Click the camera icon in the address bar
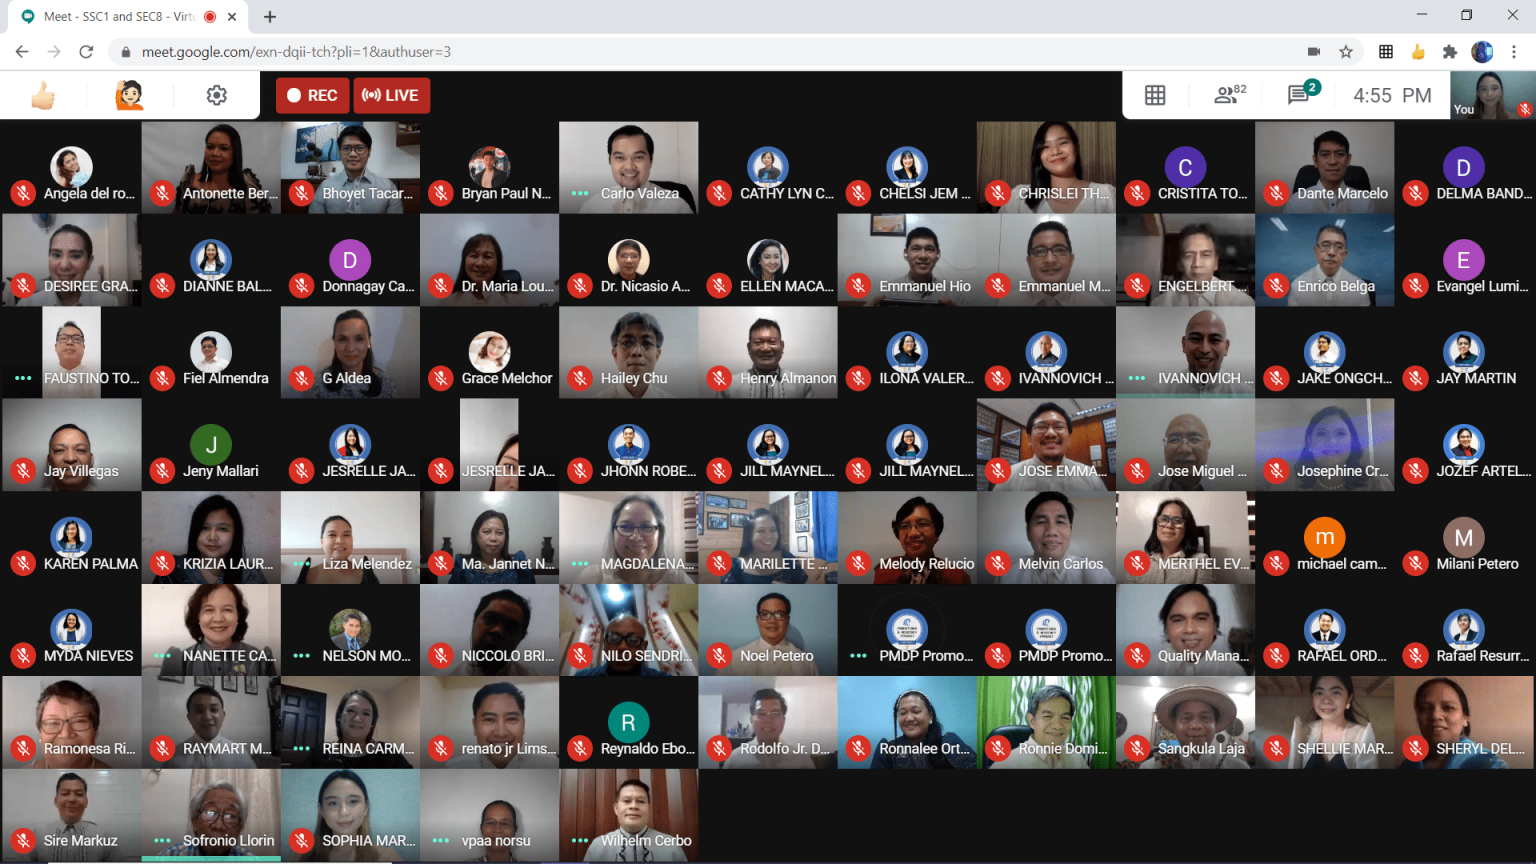Viewport: 1536px width, 864px height. (x=1312, y=52)
